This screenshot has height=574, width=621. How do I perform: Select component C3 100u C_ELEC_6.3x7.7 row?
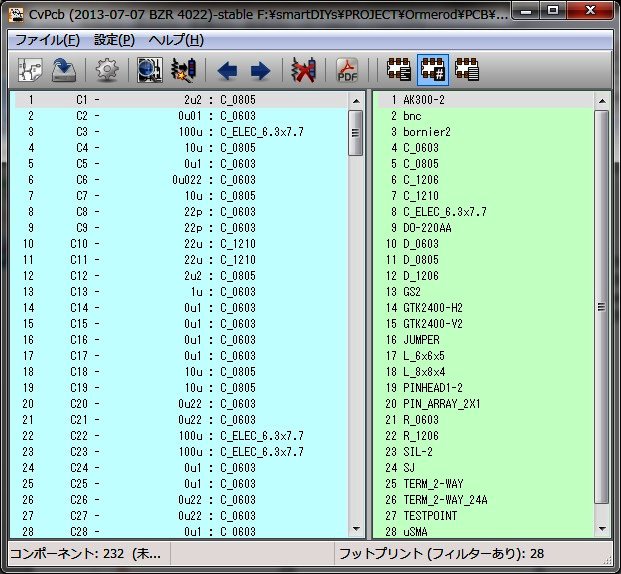click(180, 132)
